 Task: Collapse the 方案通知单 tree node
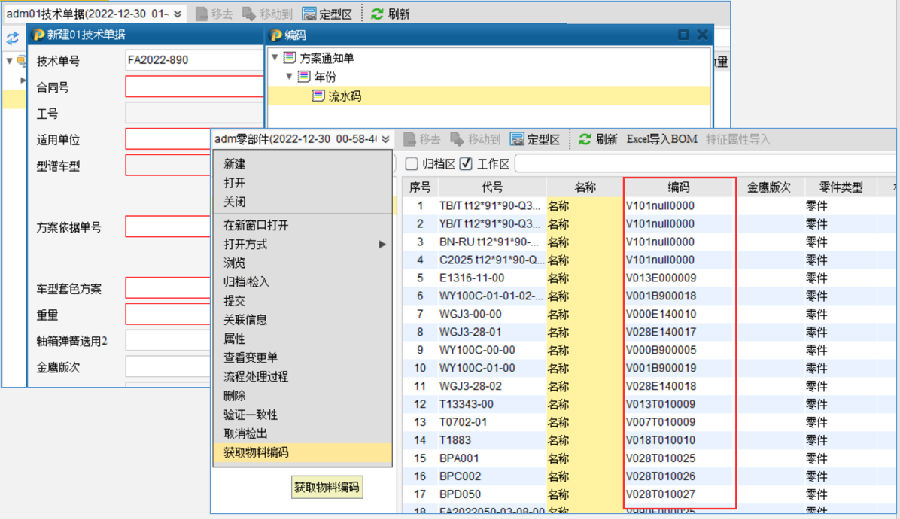[x=275, y=58]
